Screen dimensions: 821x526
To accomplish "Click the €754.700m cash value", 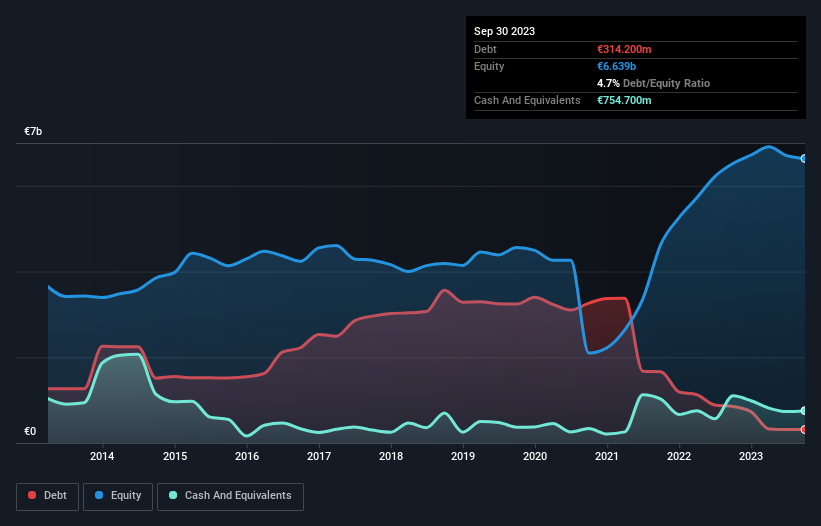I will tap(624, 100).
